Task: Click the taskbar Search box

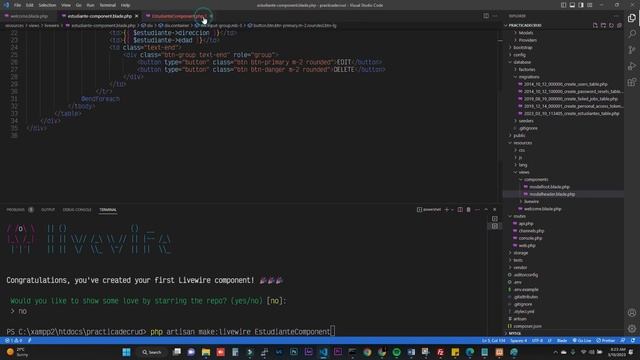Action: pos(152,352)
